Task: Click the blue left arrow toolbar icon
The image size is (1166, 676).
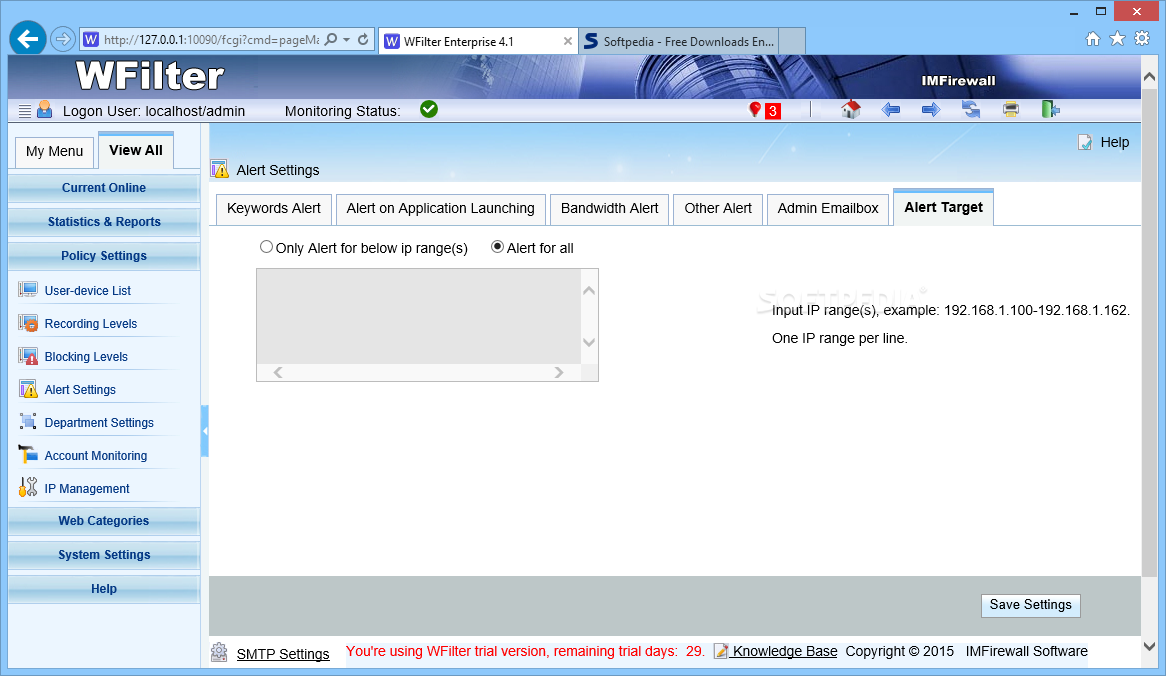Action: pos(890,110)
